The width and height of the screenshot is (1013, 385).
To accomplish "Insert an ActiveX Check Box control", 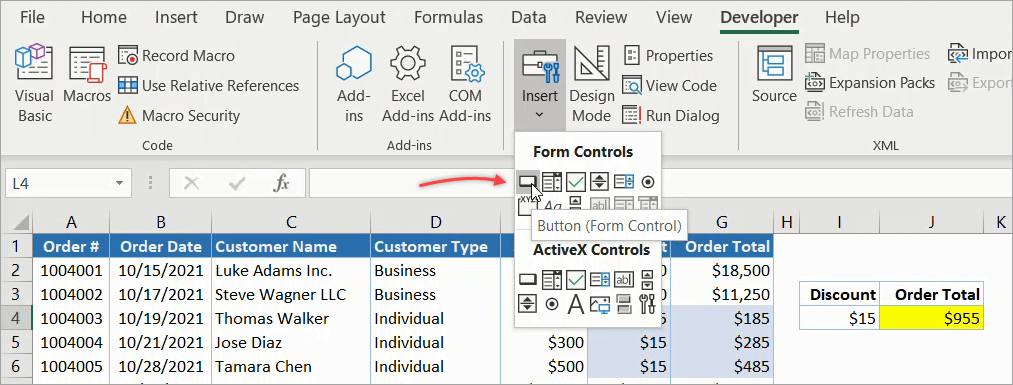I will pos(576,280).
